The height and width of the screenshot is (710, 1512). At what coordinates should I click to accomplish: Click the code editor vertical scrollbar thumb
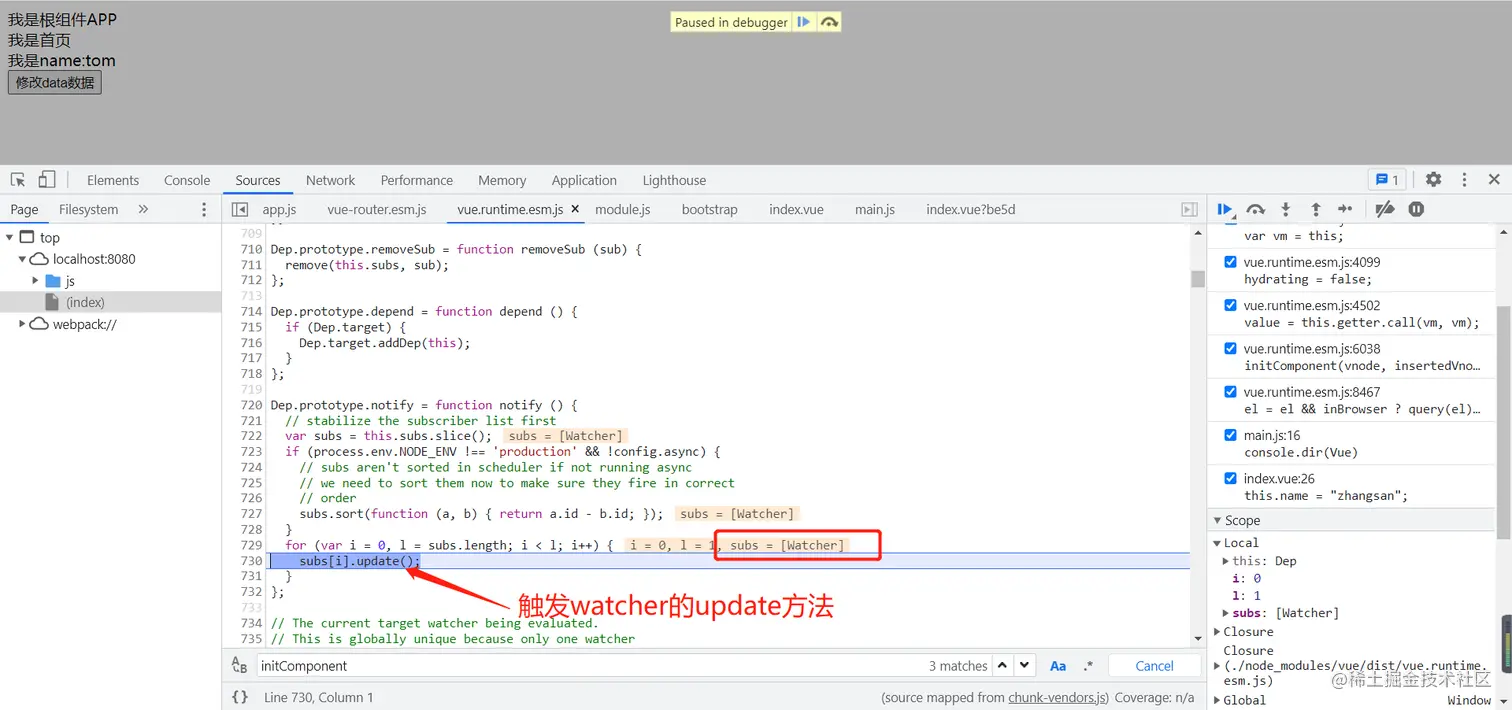(1198, 278)
